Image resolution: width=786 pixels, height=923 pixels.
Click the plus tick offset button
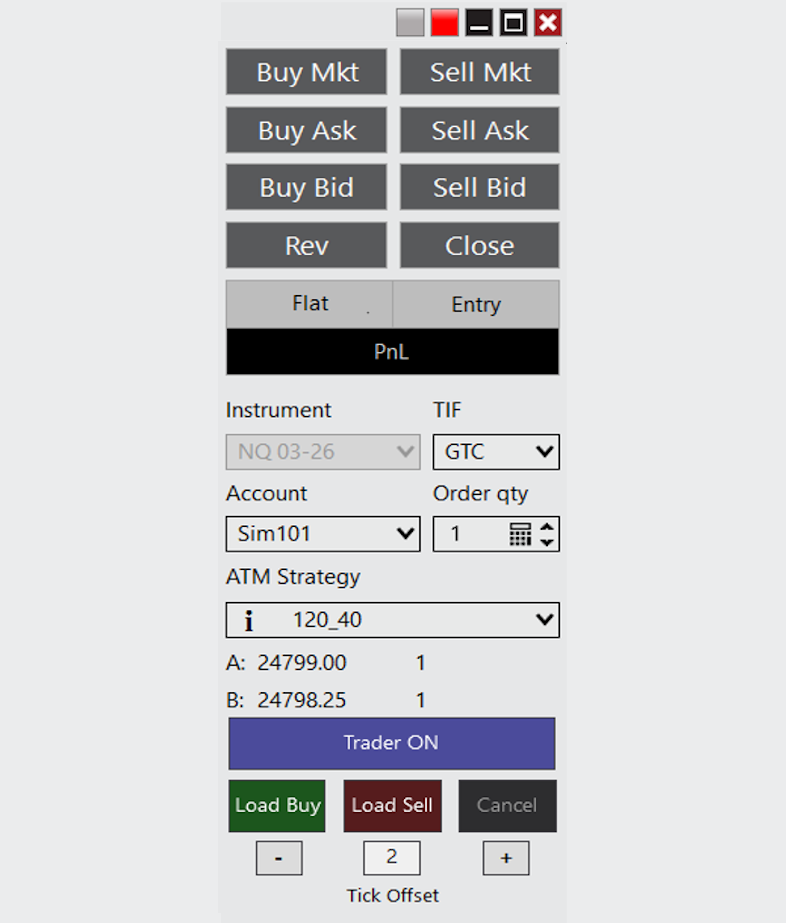tap(506, 859)
